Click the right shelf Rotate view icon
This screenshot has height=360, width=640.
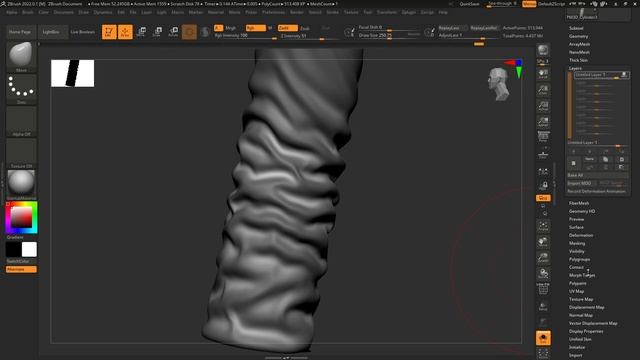pyautogui.click(x=543, y=274)
